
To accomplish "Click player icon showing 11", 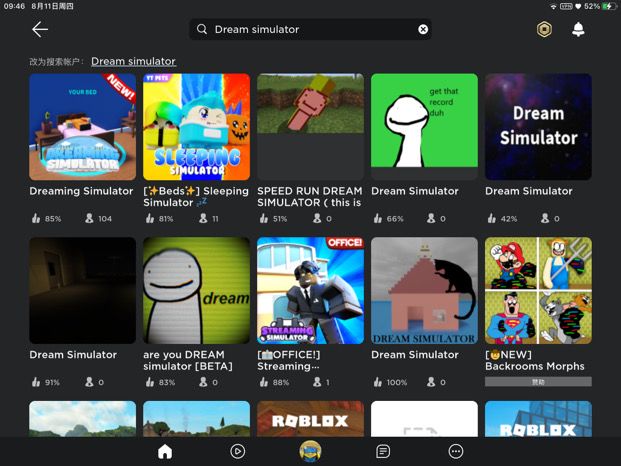I will pyautogui.click(x=203, y=218).
